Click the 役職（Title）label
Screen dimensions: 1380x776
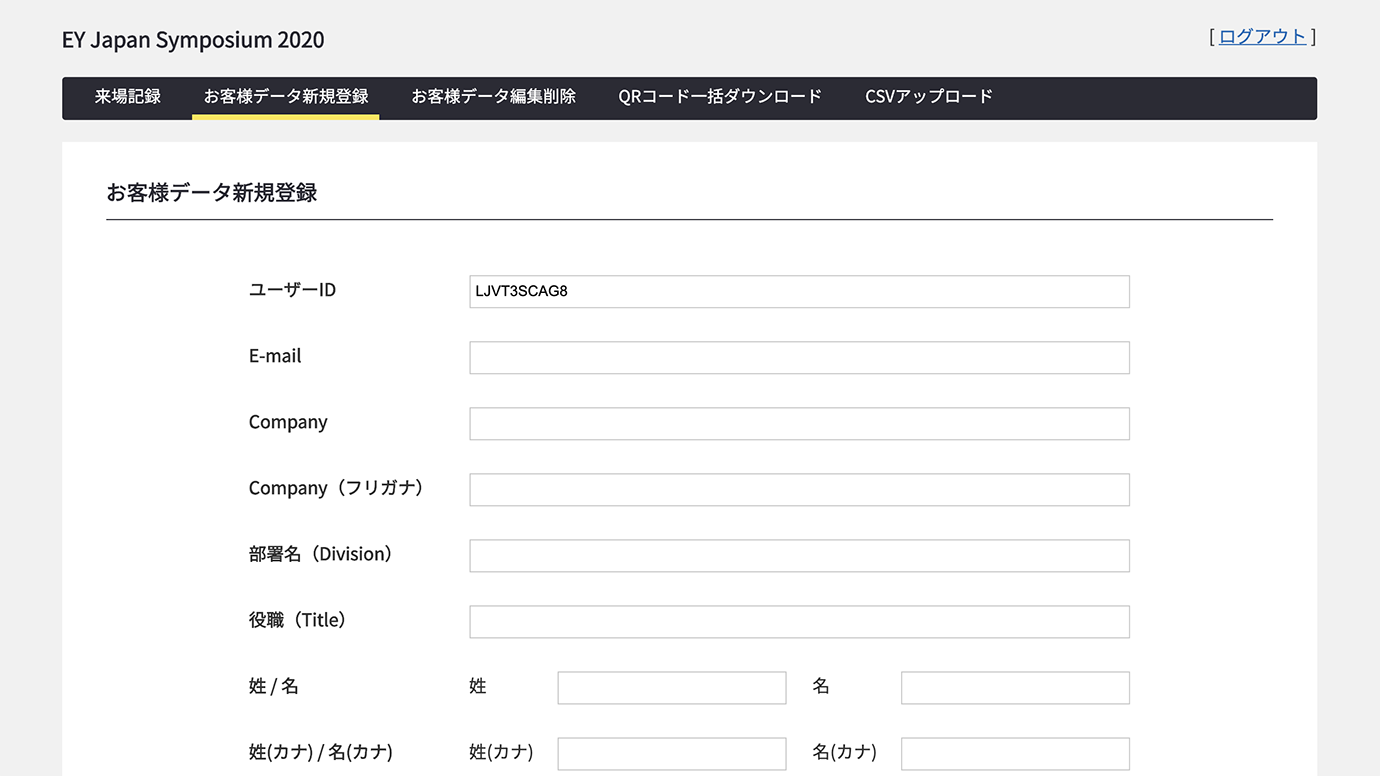pyautogui.click(x=298, y=620)
